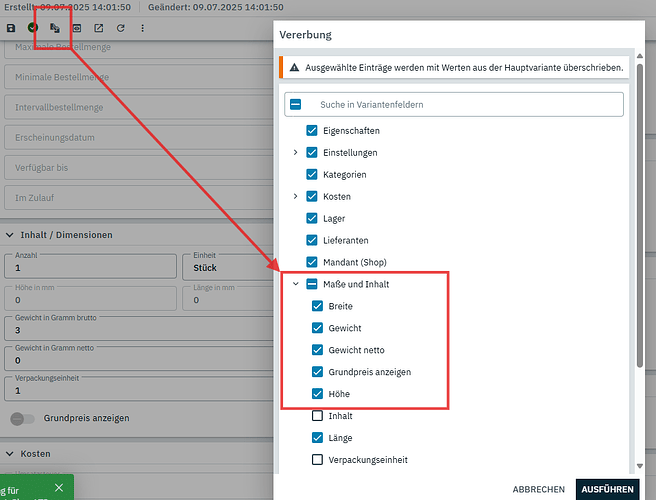656x500 pixels.
Task: Click the save disk icon in toolbar
Action: pyautogui.click(x=11, y=28)
